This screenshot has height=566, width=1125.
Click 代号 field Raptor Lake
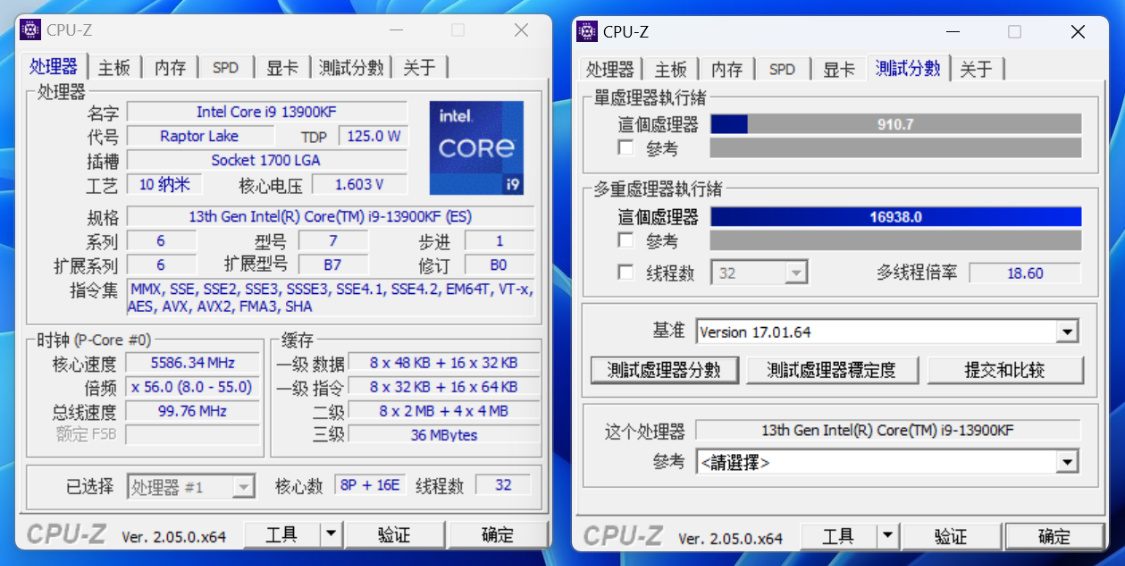click(x=200, y=136)
